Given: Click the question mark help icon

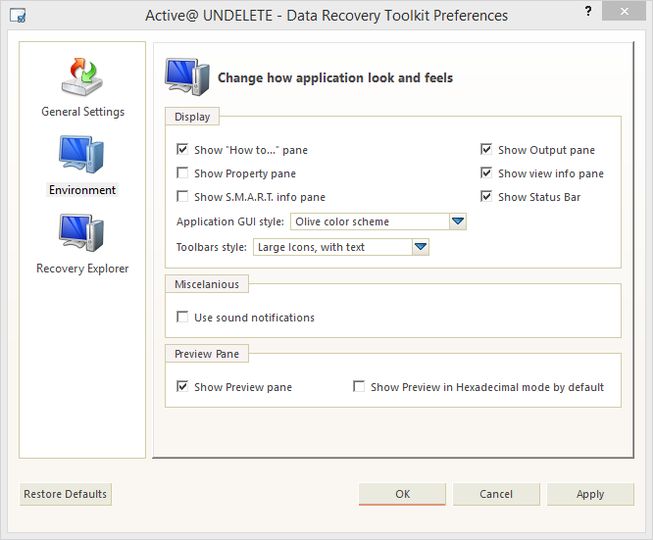Looking at the screenshot, I should 588,11.
